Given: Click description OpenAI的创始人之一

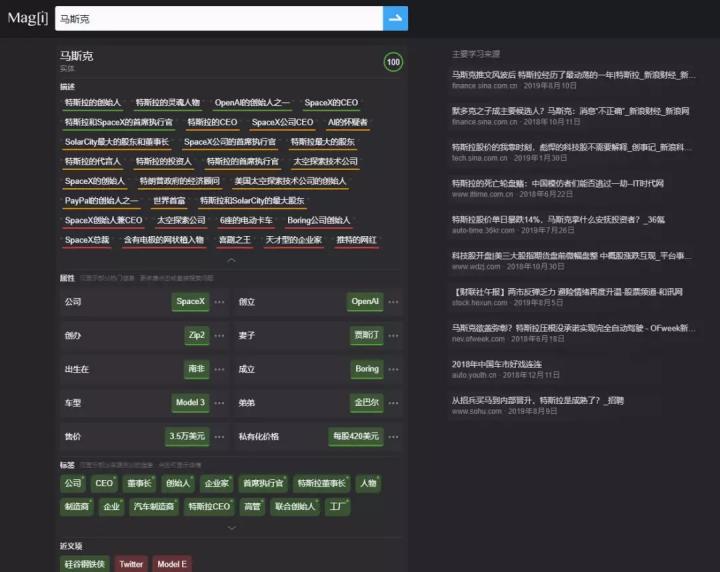Looking at the screenshot, I should 252,102.
